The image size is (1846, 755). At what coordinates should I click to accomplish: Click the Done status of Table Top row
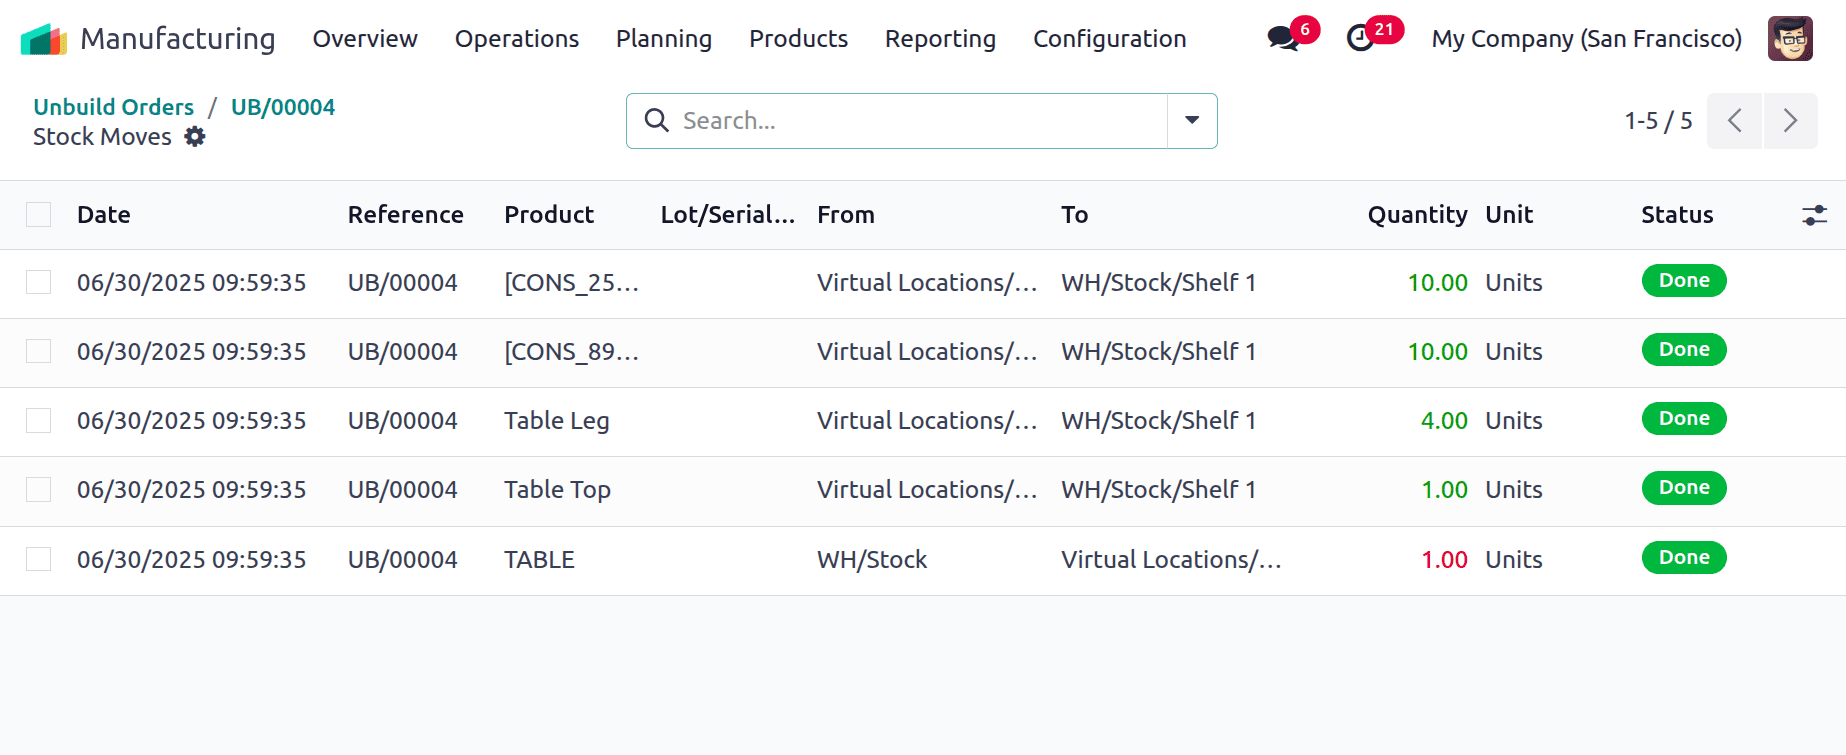point(1684,488)
